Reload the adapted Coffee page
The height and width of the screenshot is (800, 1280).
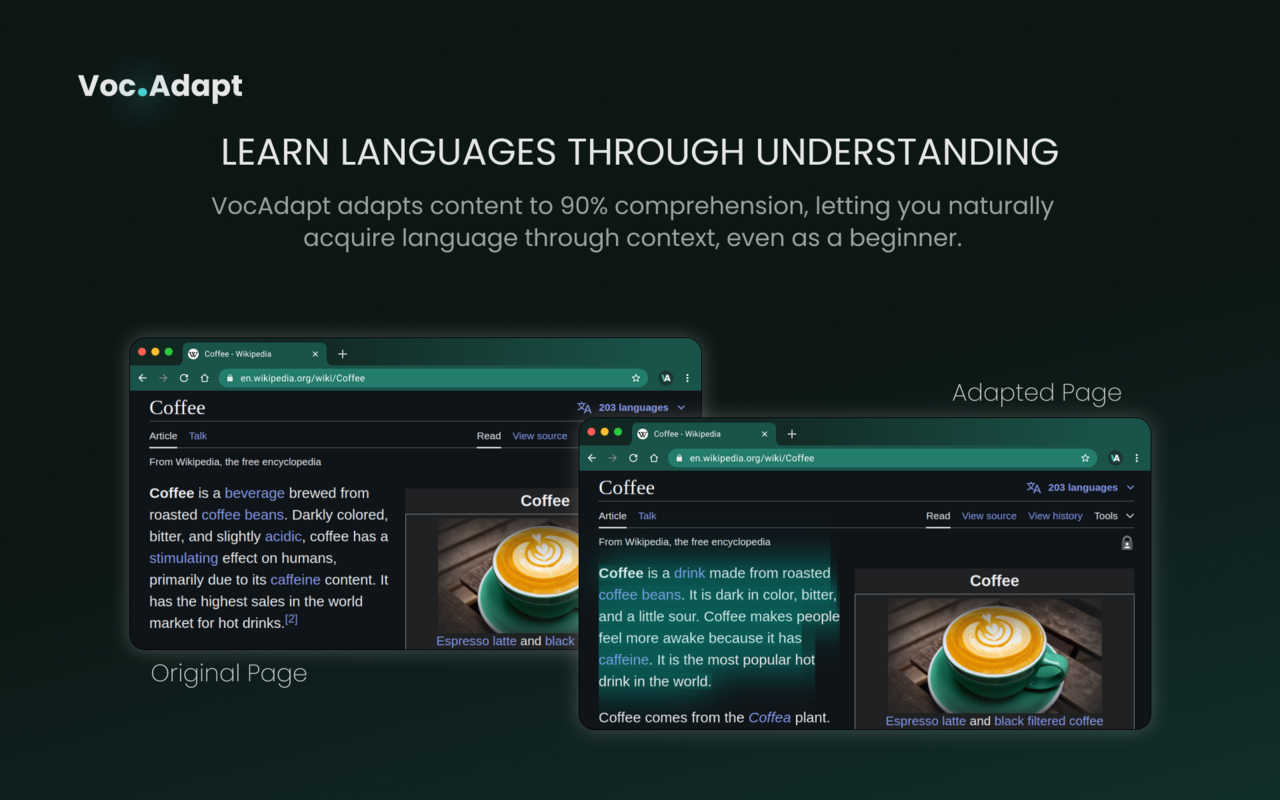tap(634, 457)
